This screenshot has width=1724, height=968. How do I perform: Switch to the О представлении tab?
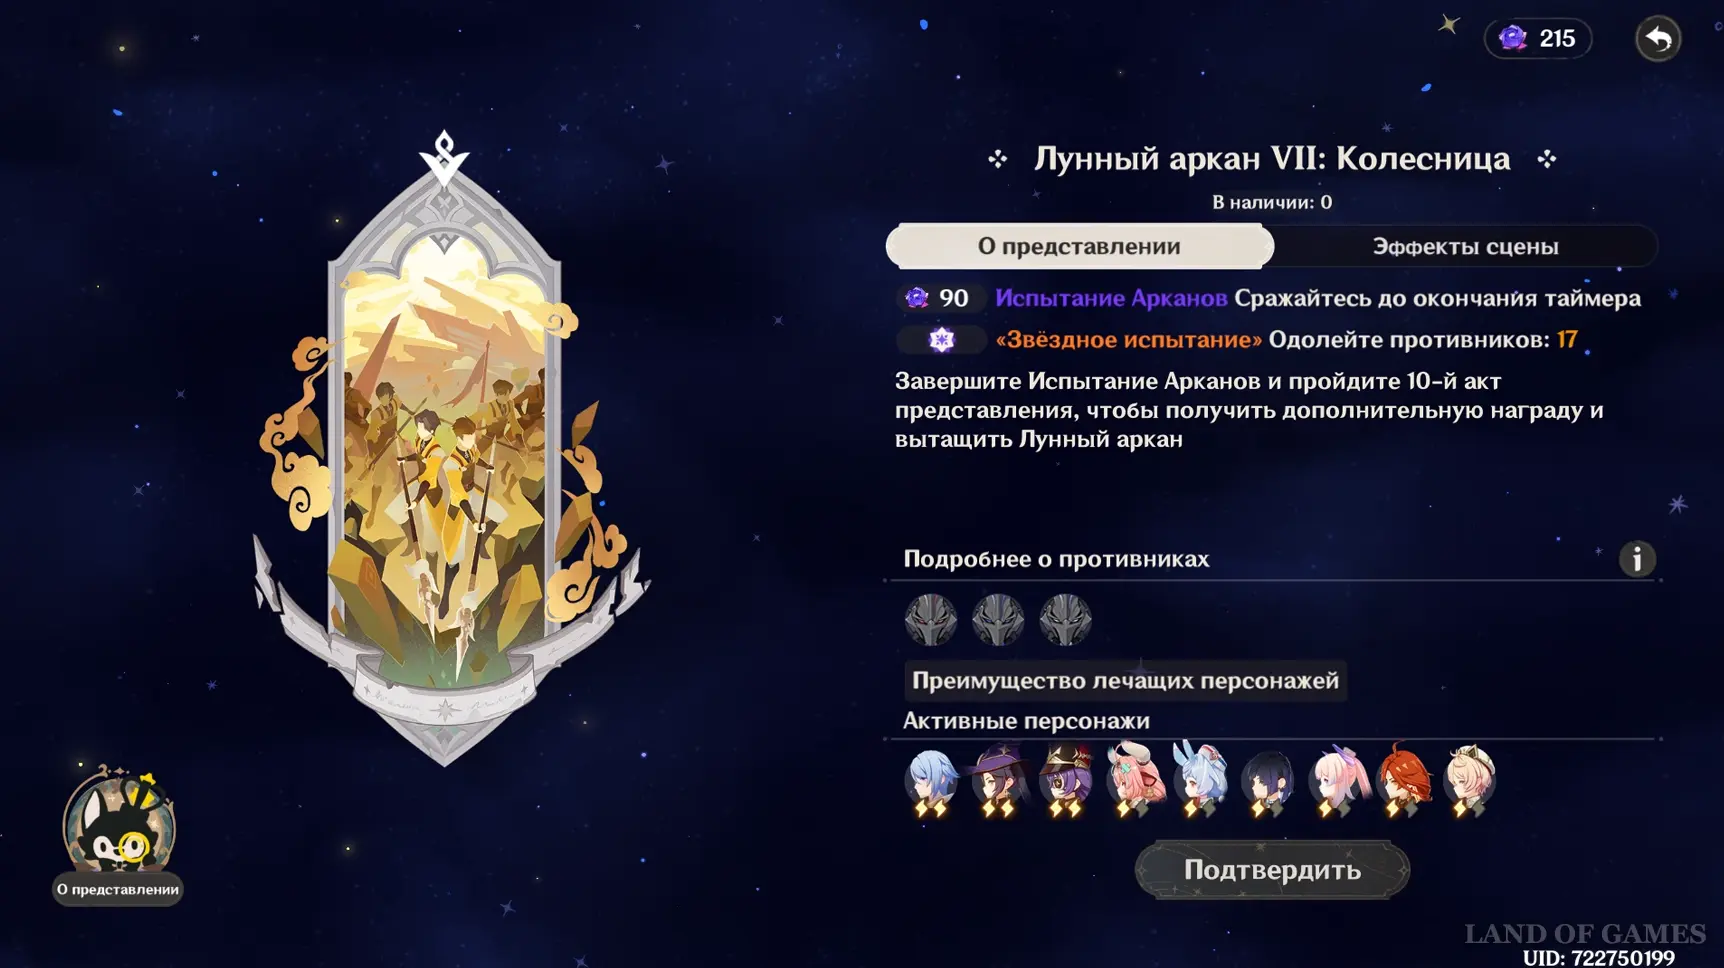(x=1079, y=247)
